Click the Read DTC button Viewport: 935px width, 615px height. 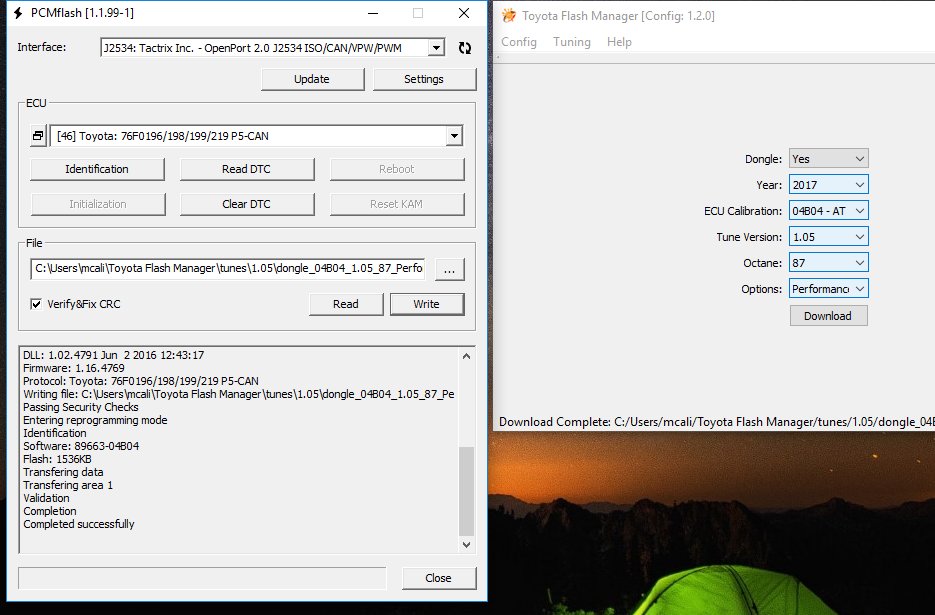pyautogui.click(x=247, y=169)
